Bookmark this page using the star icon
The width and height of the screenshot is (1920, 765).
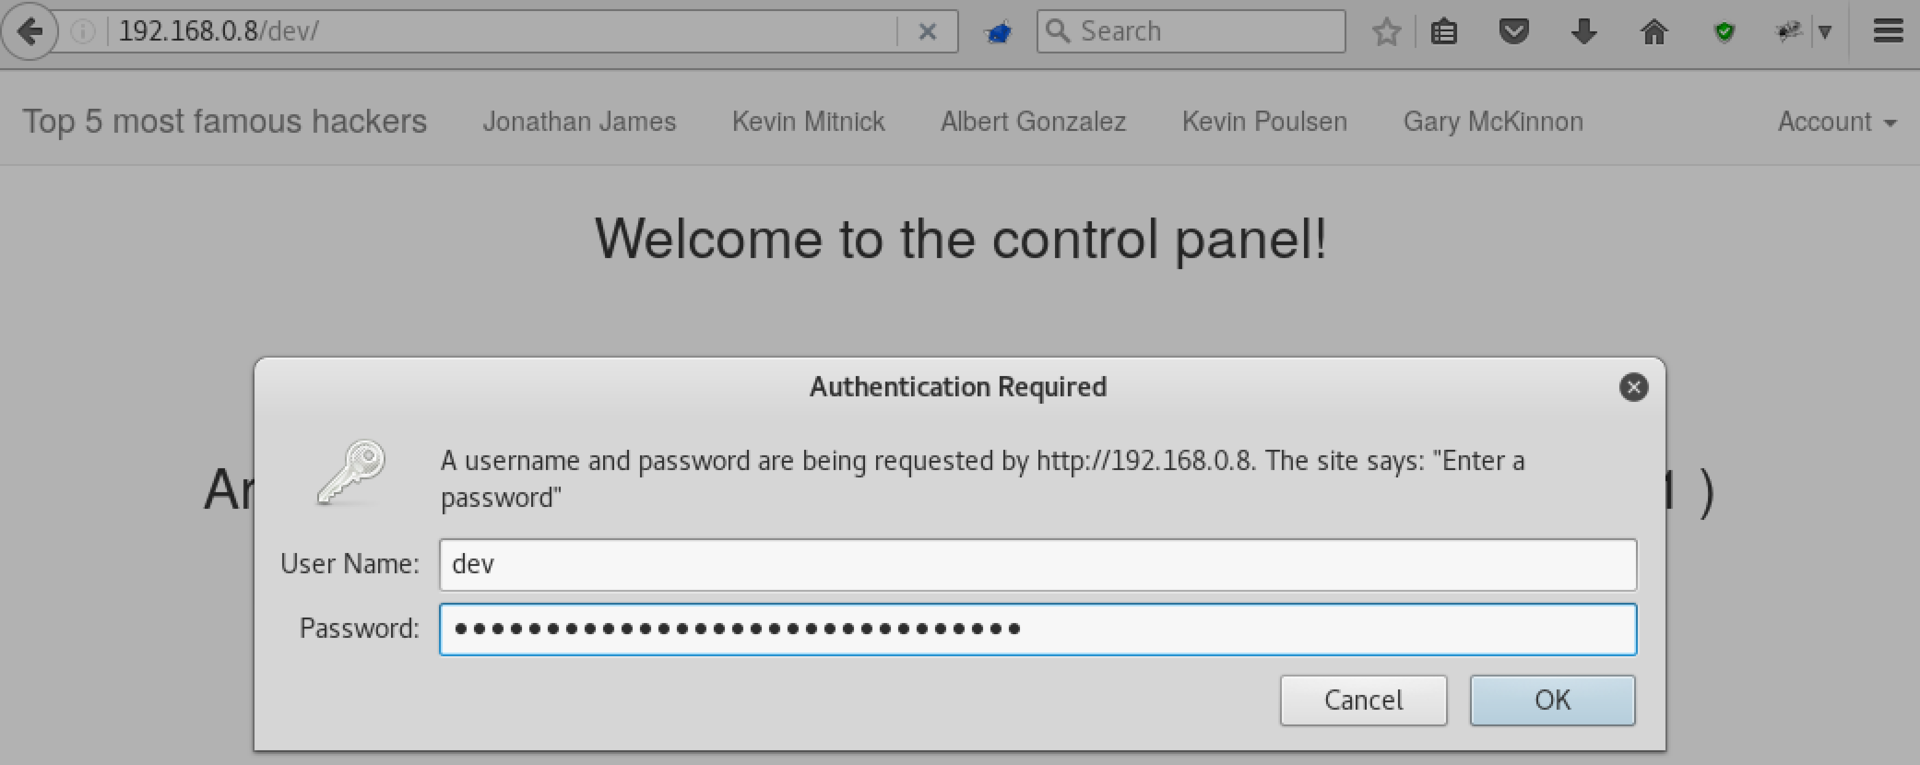[1387, 31]
